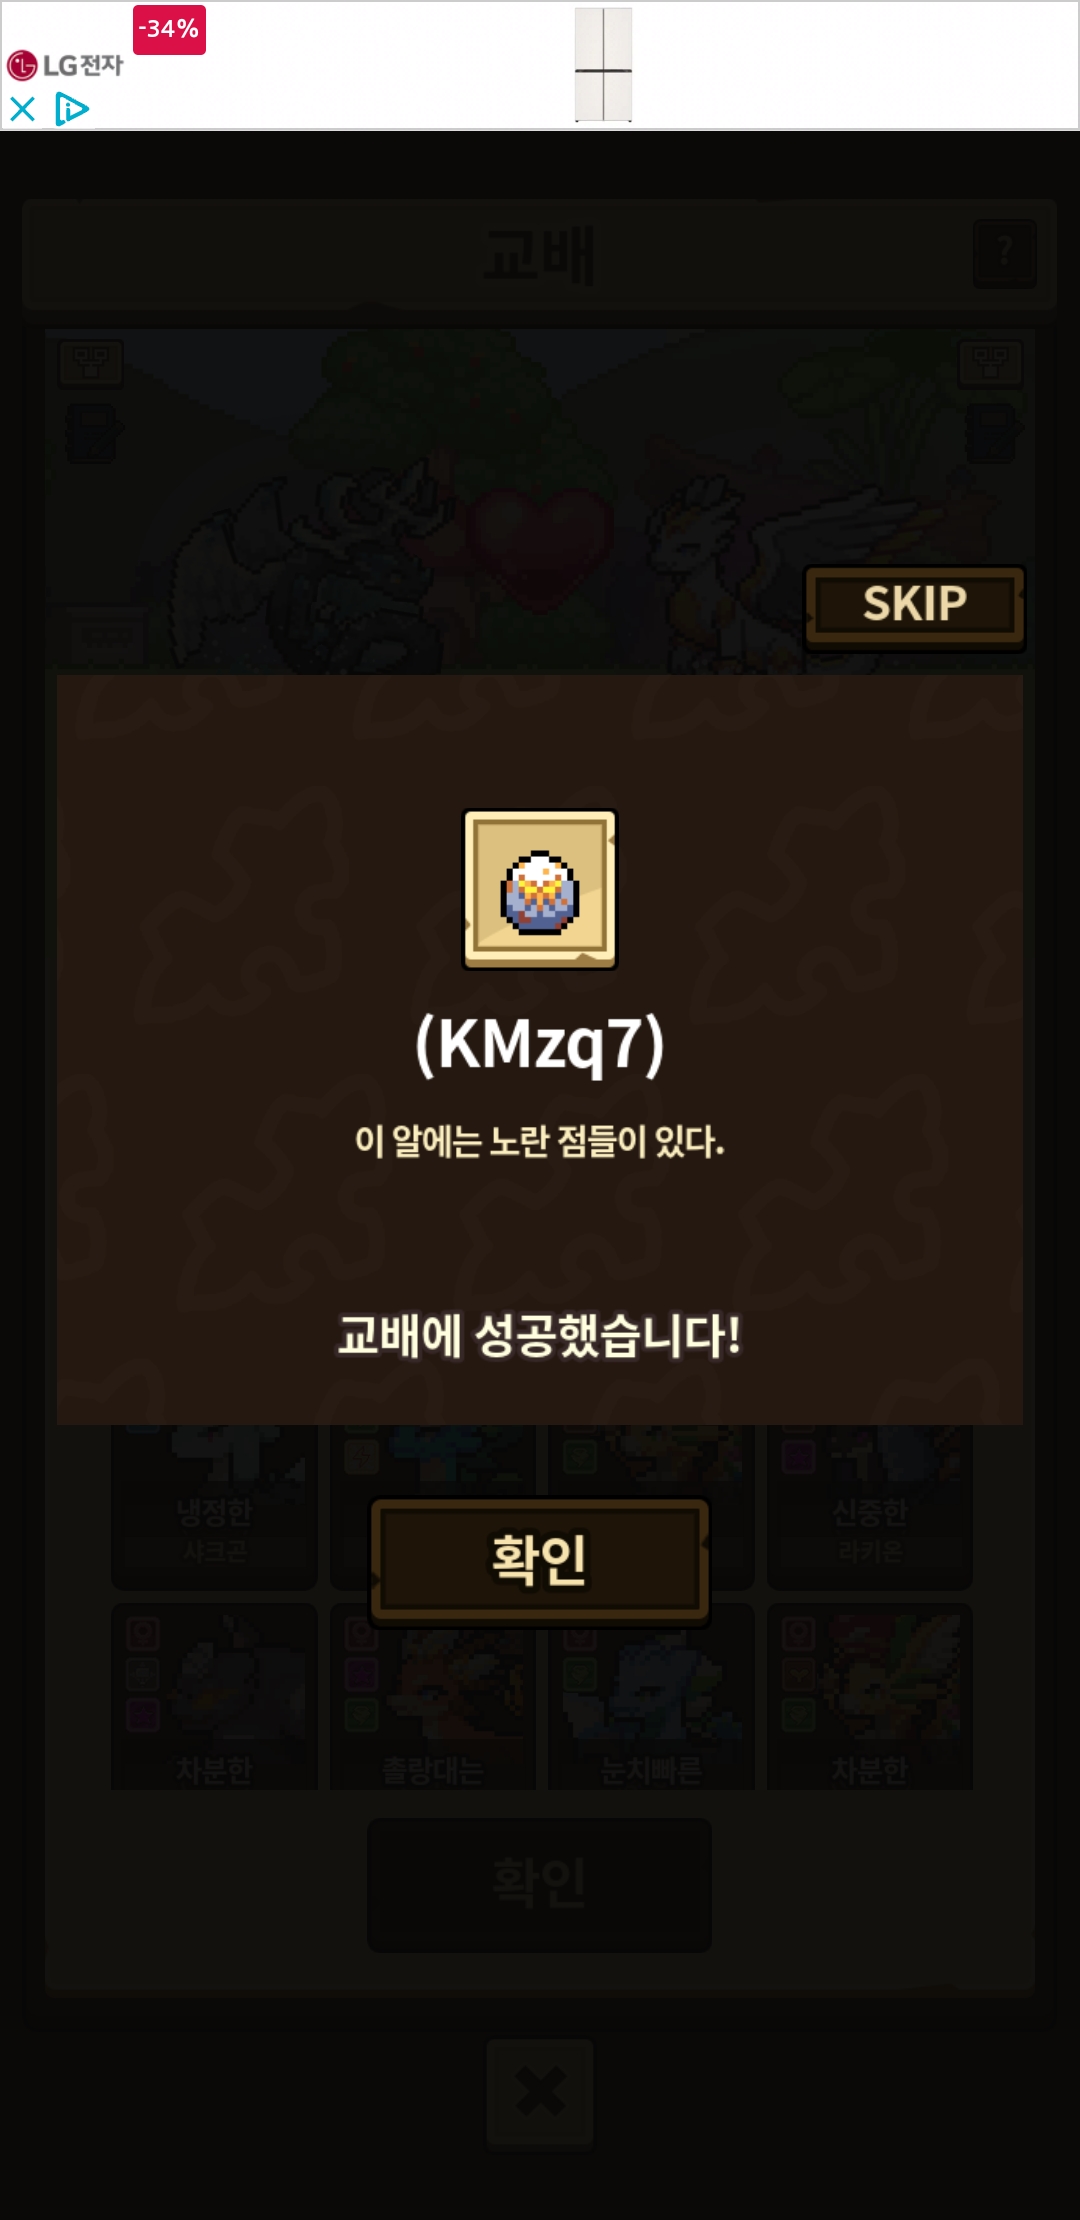
Task: Tap the LG전자 logo in ad
Action: (65, 66)
